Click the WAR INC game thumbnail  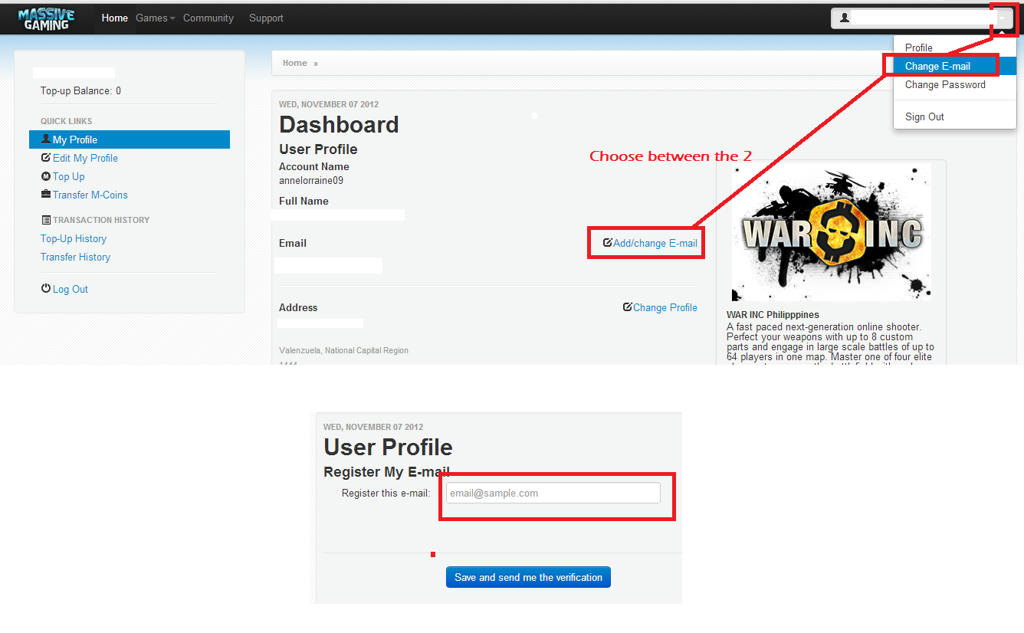point(831,233)
